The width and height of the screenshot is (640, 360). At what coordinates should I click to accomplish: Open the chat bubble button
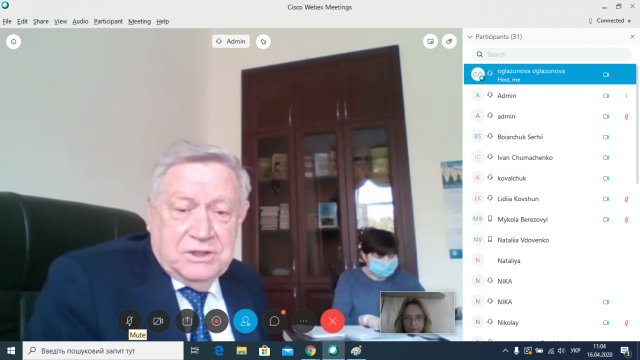click(274, 321)
